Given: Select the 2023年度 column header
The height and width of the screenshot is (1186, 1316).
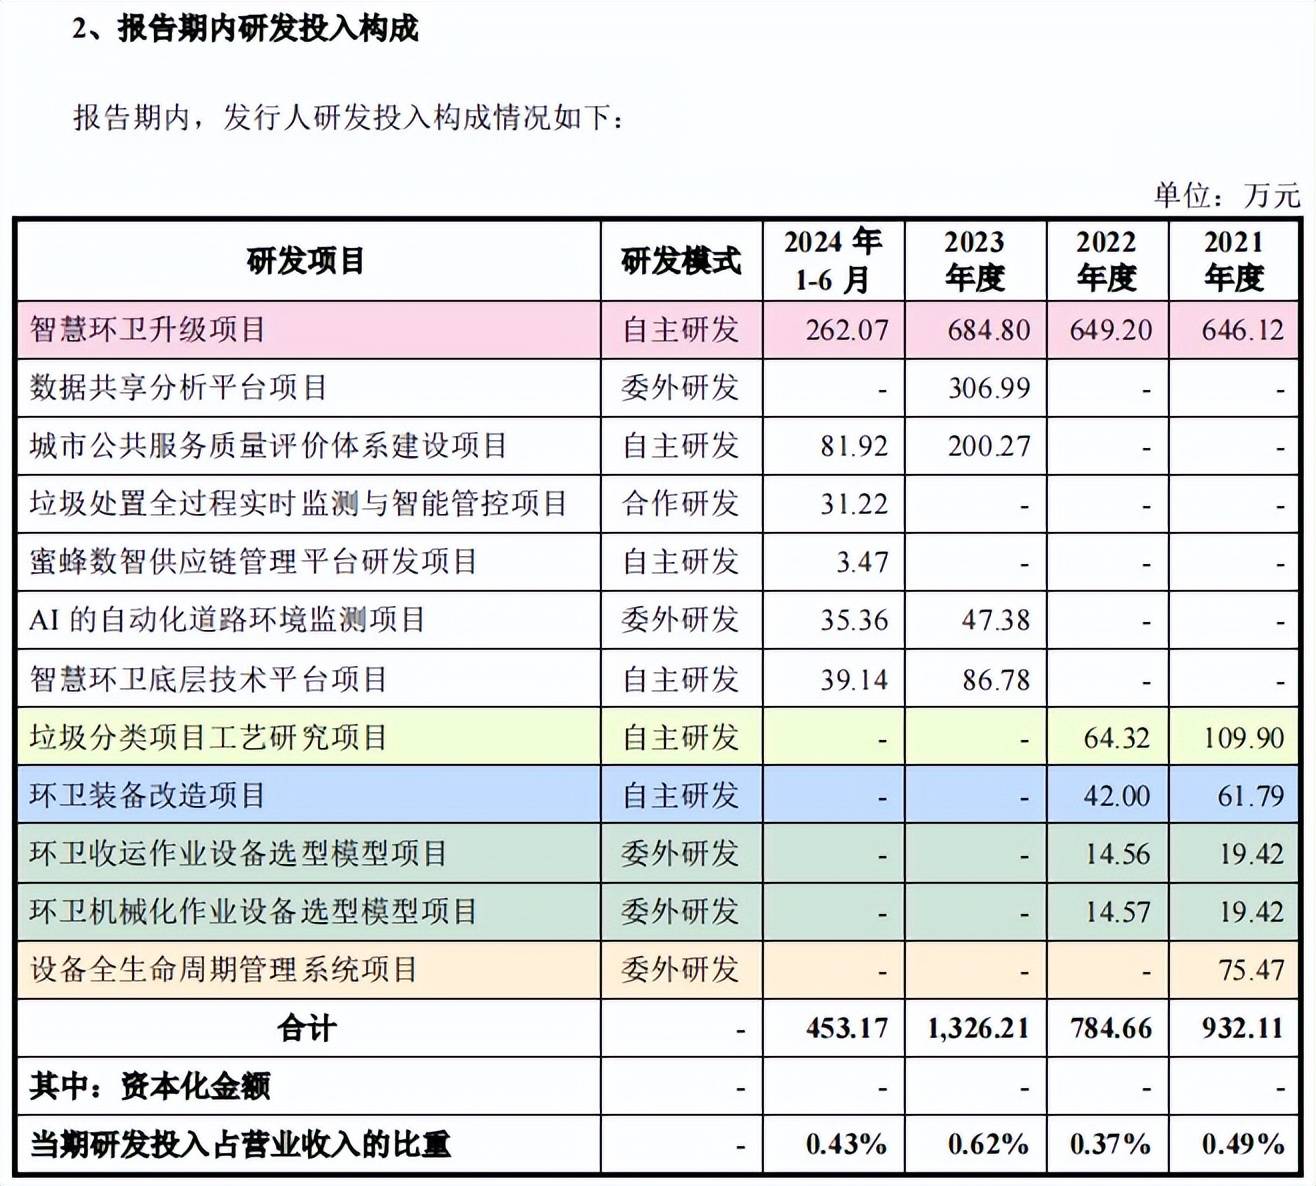Looking at the screenshot, I should 975,261.
